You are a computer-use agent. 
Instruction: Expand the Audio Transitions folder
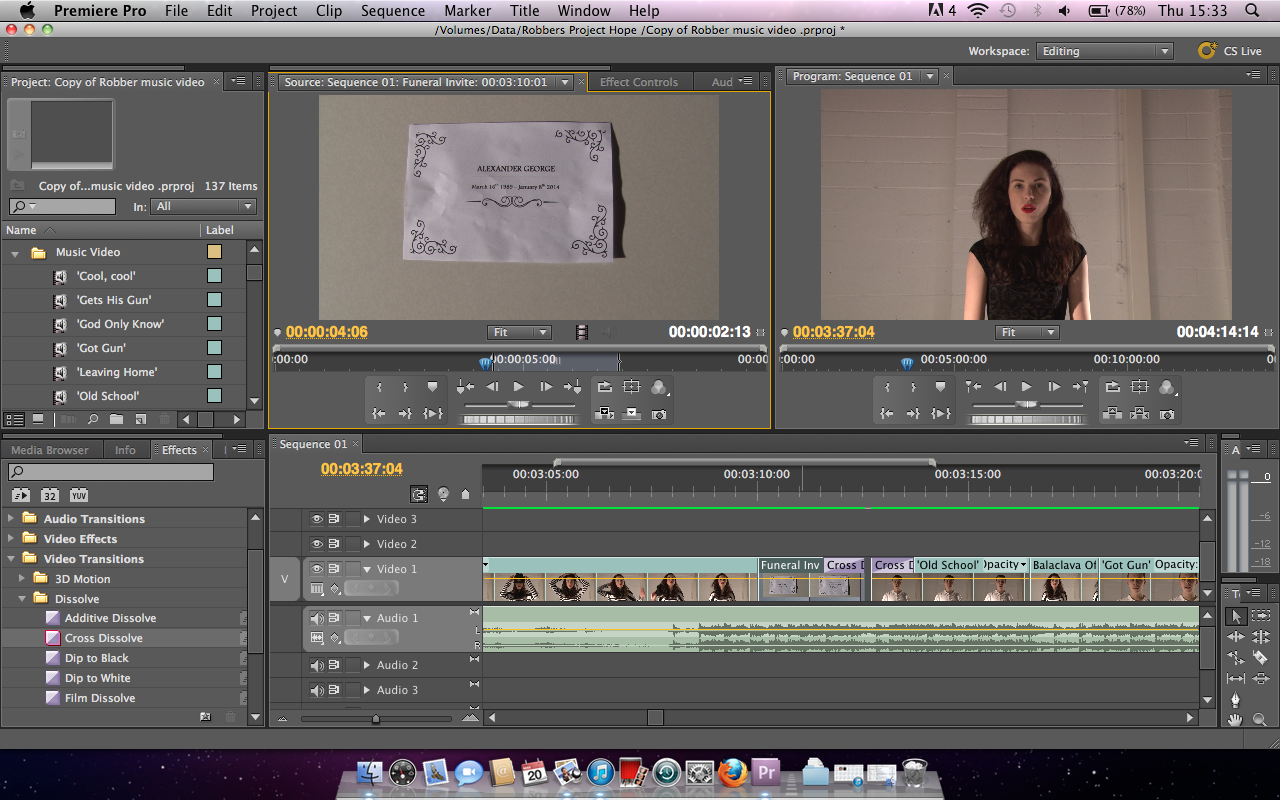point(12,518)
